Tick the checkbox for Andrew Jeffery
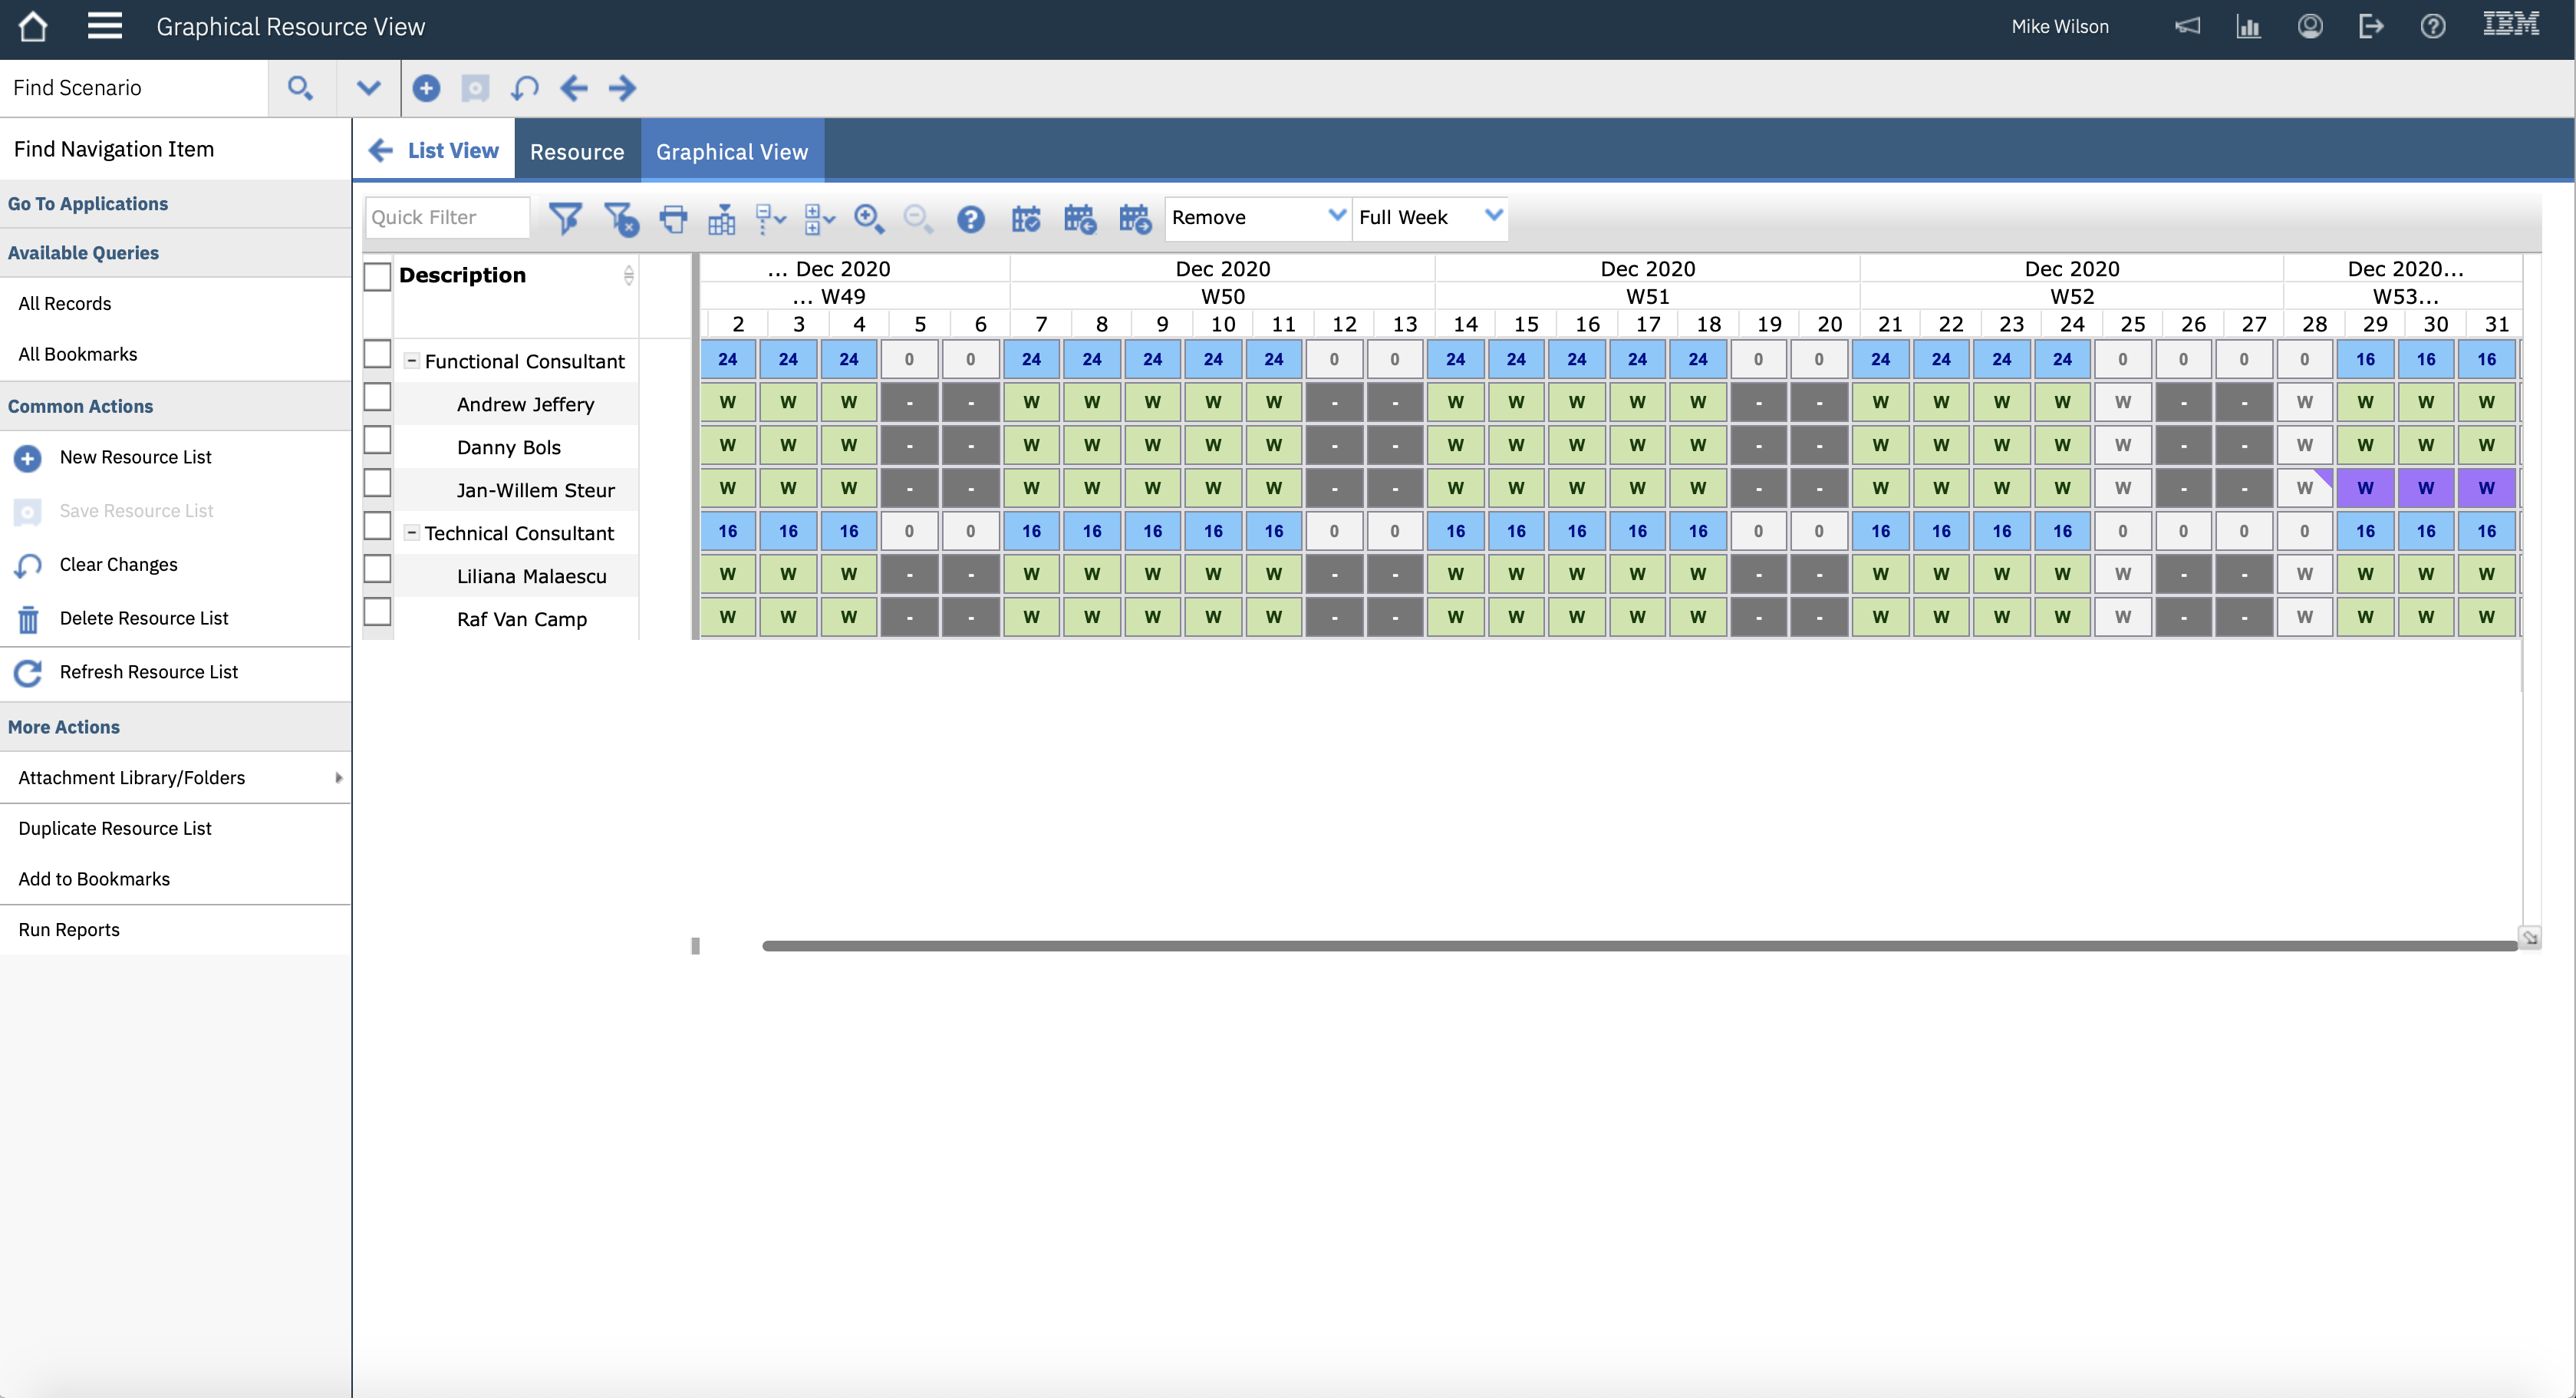 click(x=377, y=398)
